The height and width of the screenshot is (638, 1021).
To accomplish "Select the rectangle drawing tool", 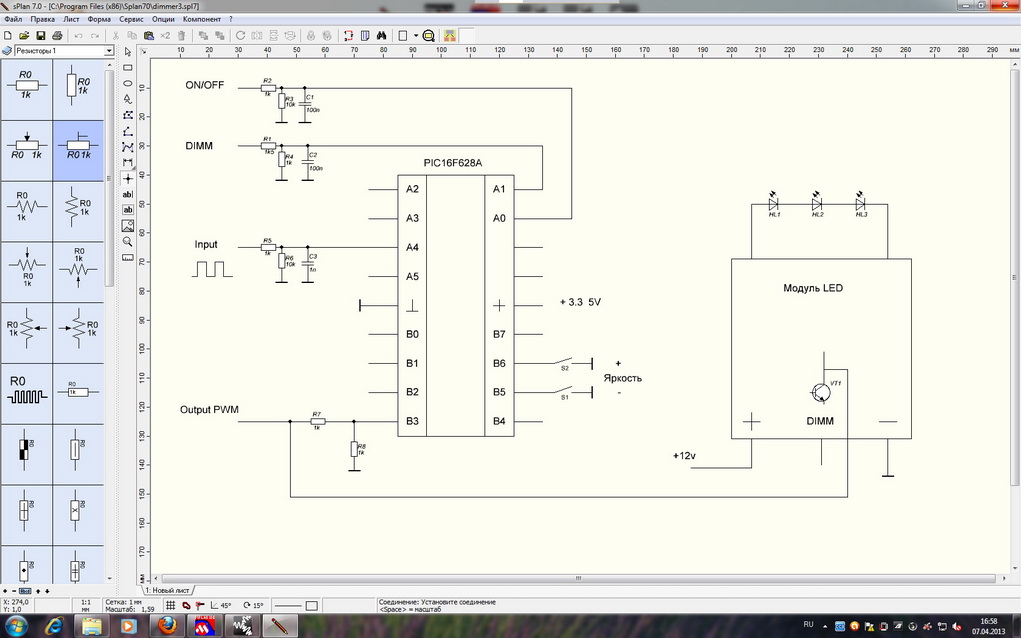I will (128, 68).
